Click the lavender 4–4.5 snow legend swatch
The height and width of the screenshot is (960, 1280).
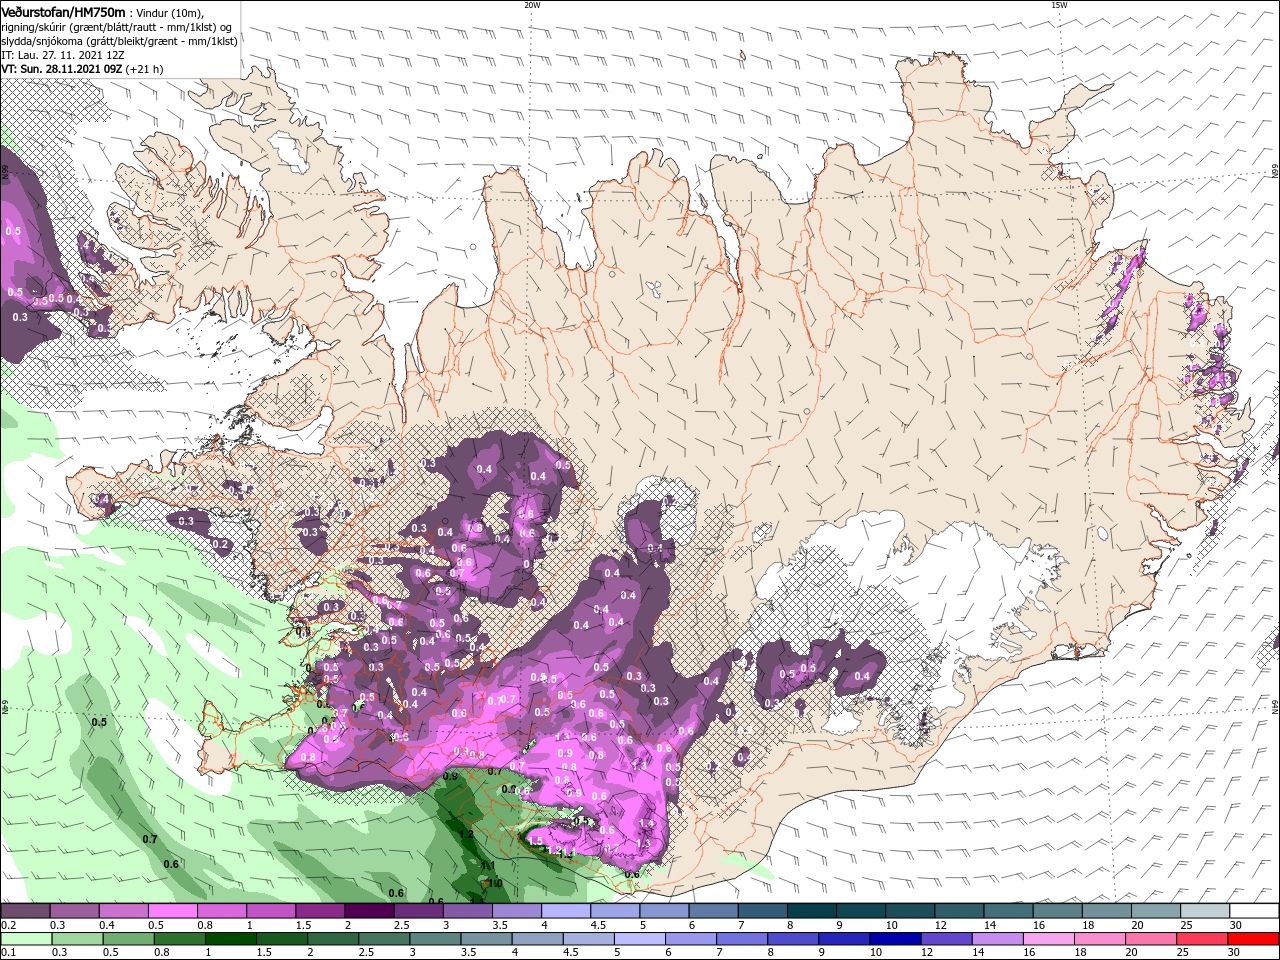pyautogui.click(x=566, y=911)
